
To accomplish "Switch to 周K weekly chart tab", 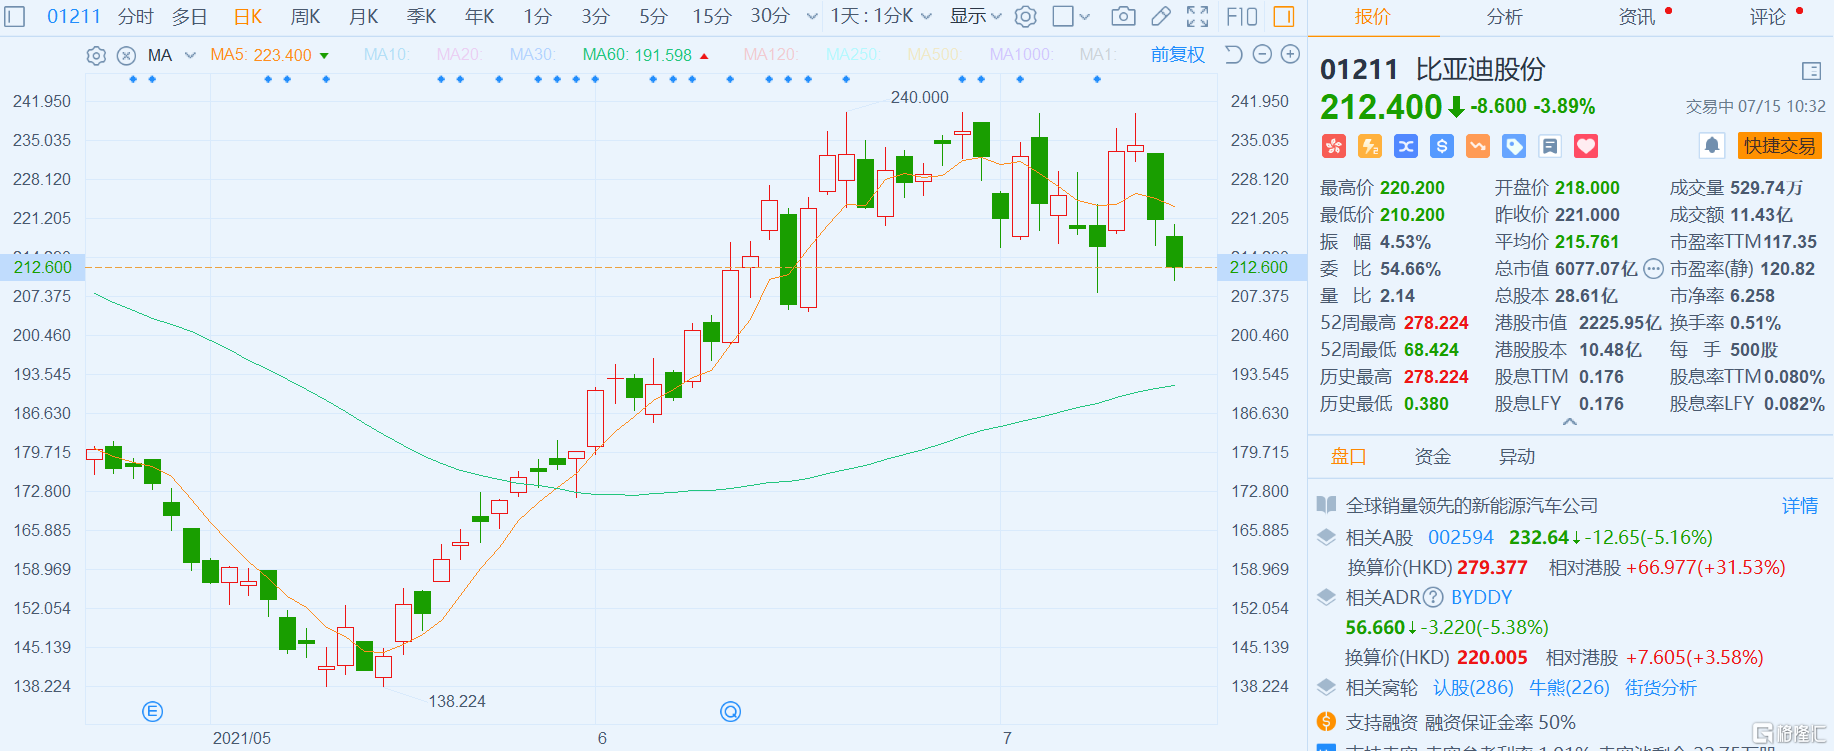I will click(305, 16).
